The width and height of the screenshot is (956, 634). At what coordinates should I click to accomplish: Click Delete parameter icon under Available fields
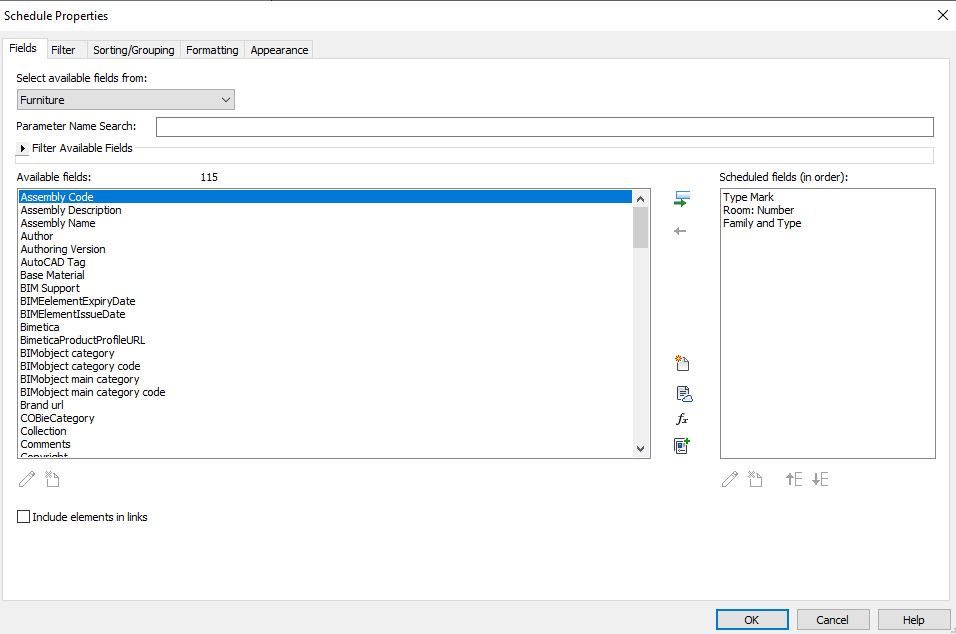(x=52, y=479)
